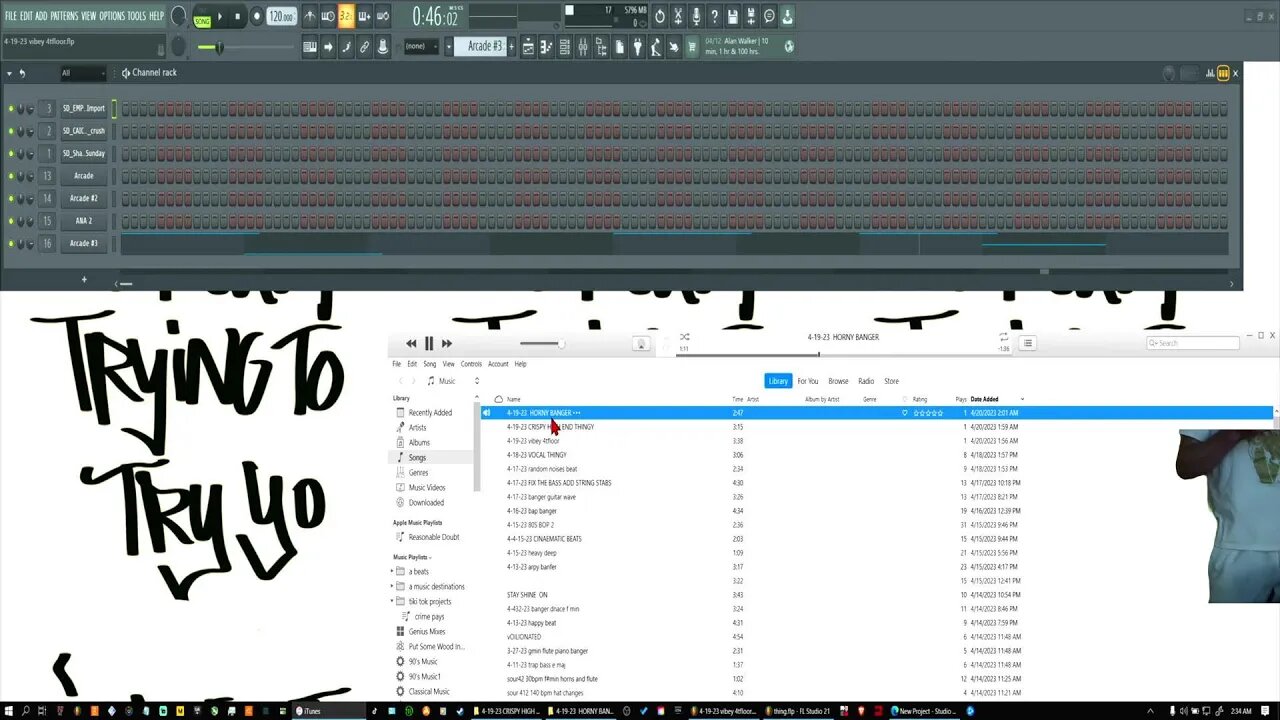Click the link chain icon in FL toolbar
The width and height of the screenshot is (1280, 720).
[x=364, y=47]
